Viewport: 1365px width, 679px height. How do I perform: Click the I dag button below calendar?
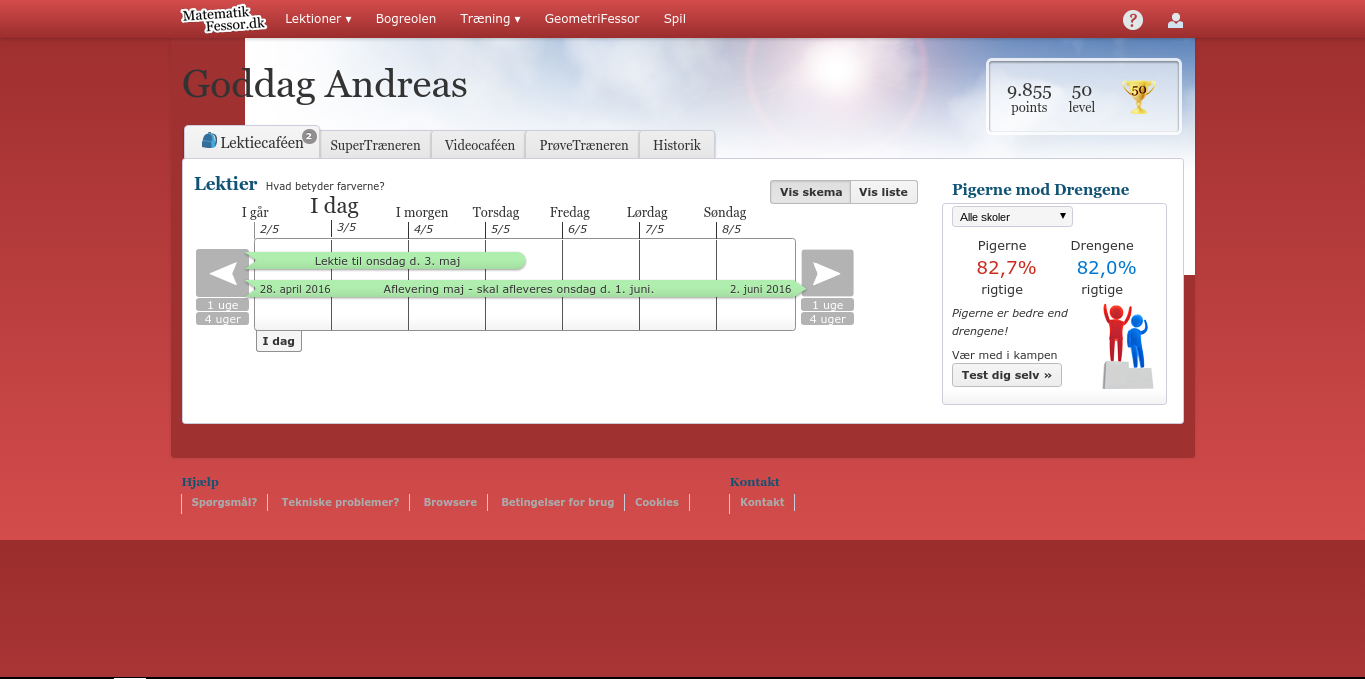(278, 341)
